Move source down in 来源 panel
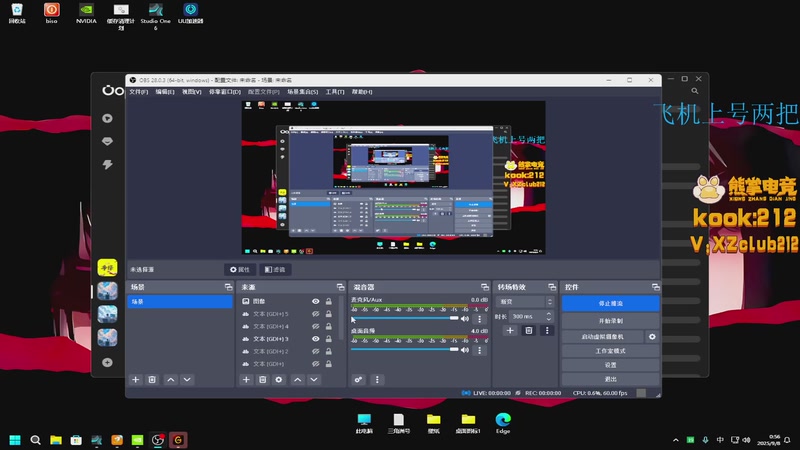The image size is (800, 450). pyautogui.click(x=314, y=380)
